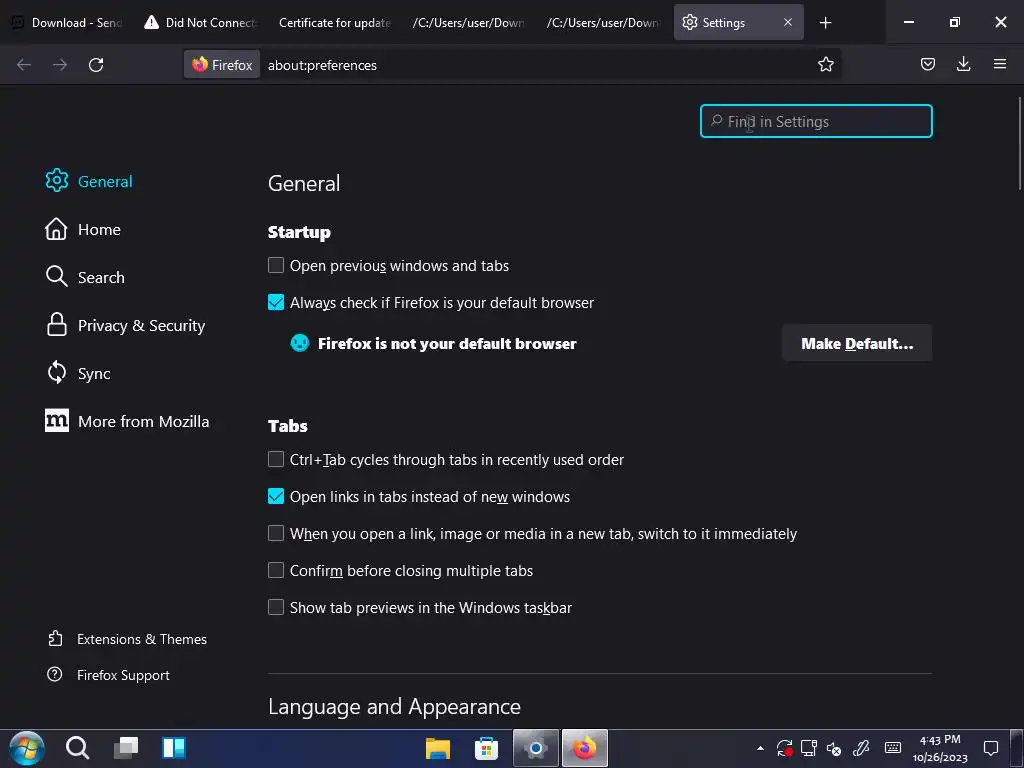Show hidden system tray icons
Image resolution: width=1024 pixels, height=768 pixels.
[x=760, y=748]
